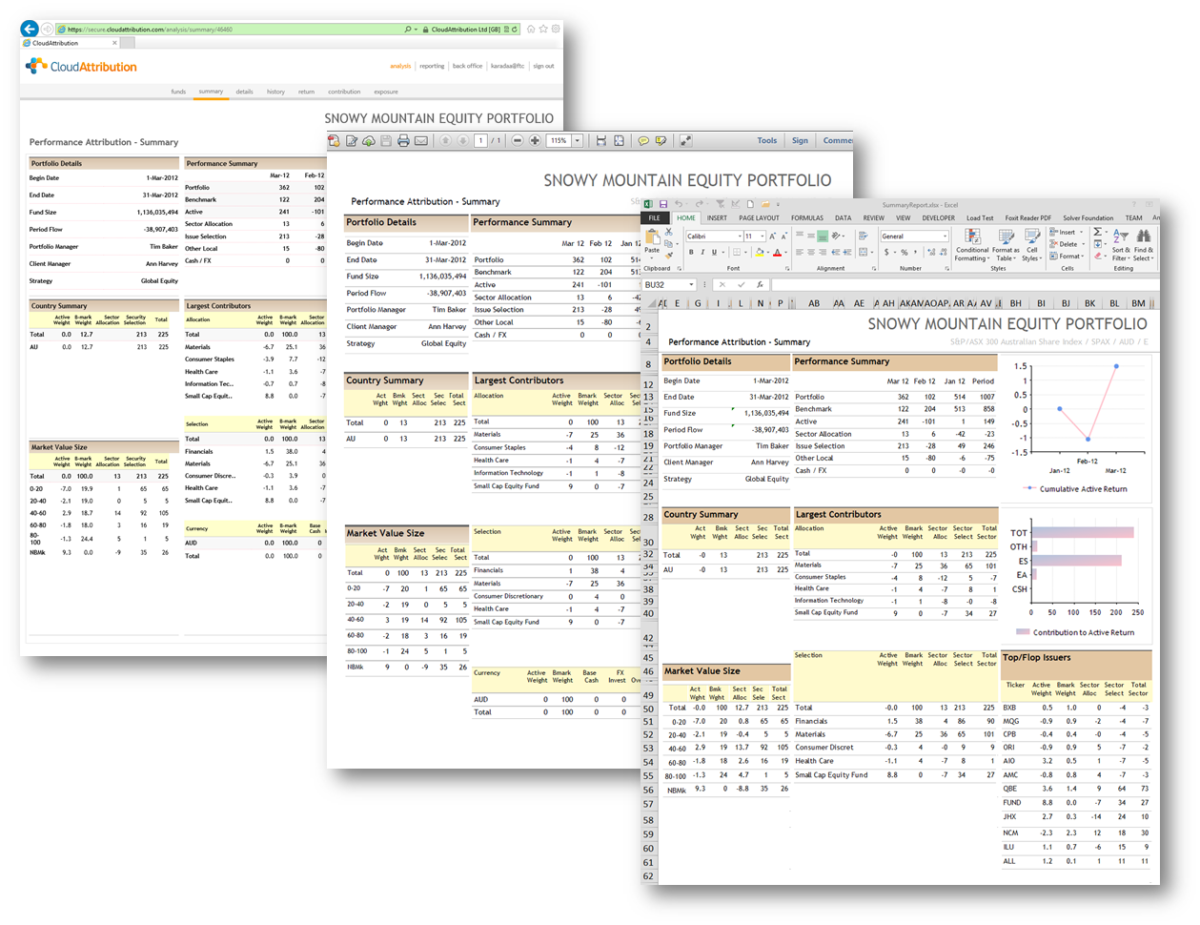Click Conditional Formatting in the Excel ribbon
Viewport: 1200px width, 925px height.
point(971,247)
